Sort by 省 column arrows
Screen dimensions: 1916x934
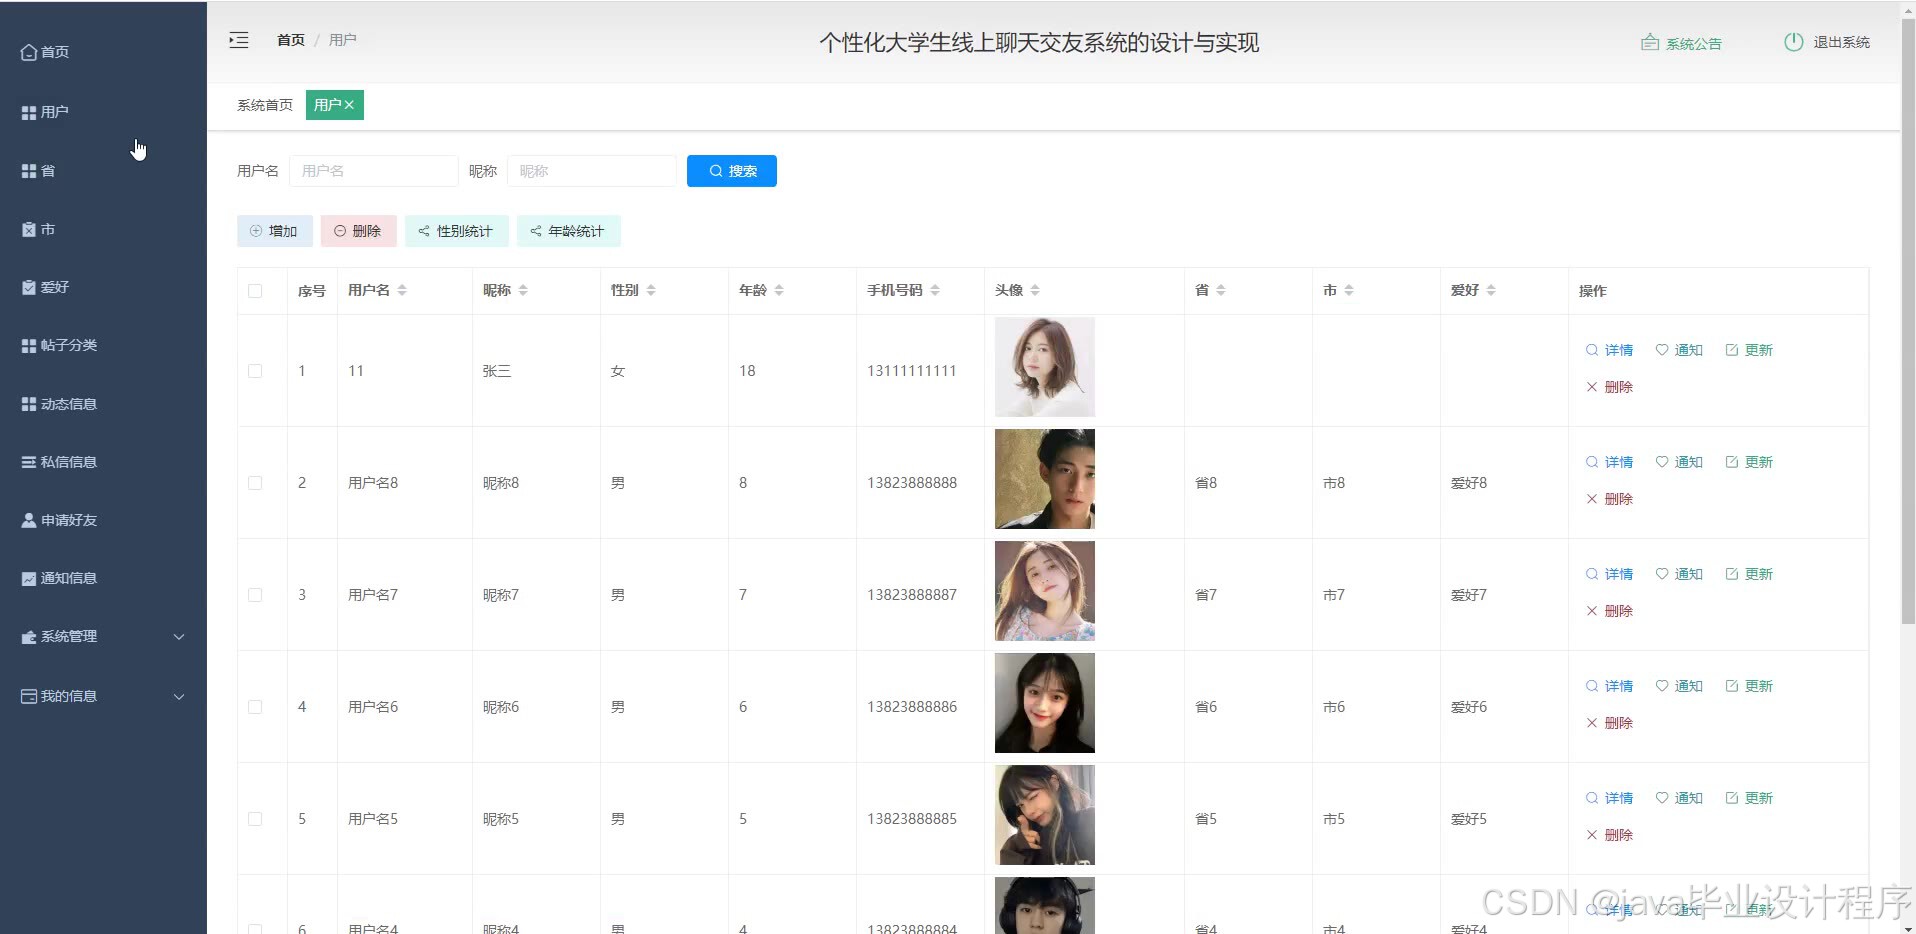coord(1221,290)
